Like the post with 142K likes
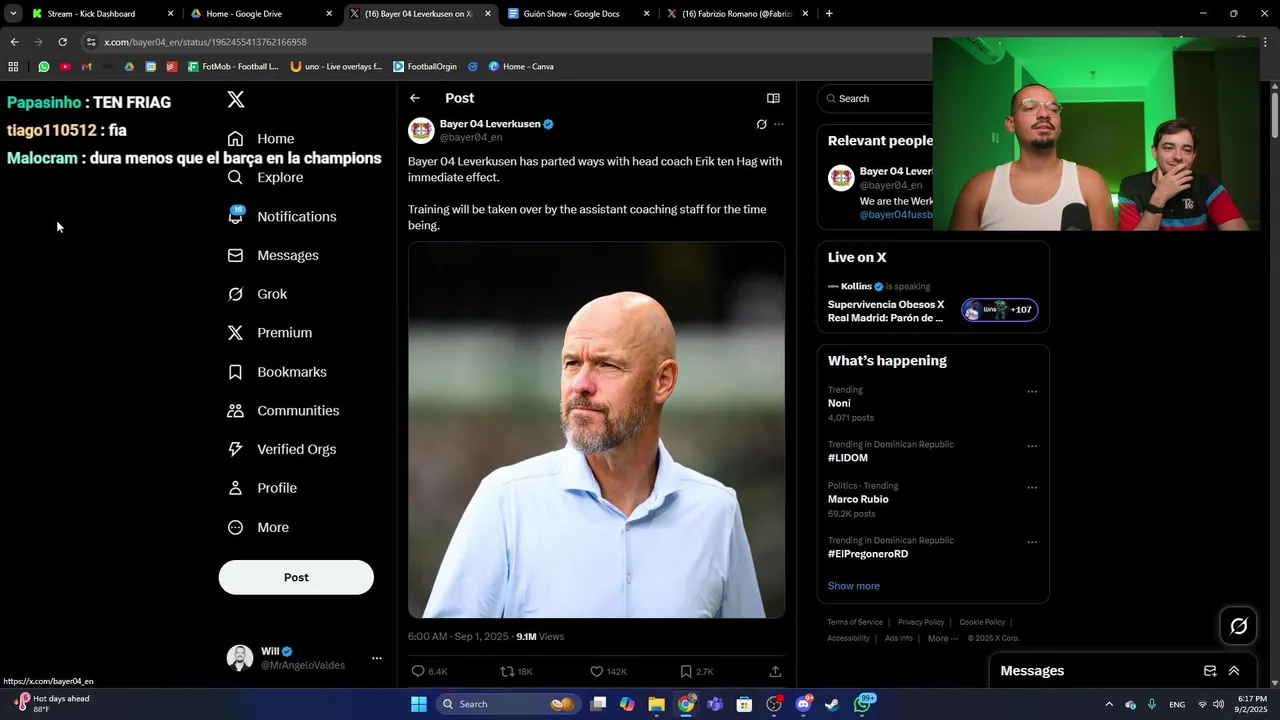This screenshot has height=720, width=1280. point(596,672)
